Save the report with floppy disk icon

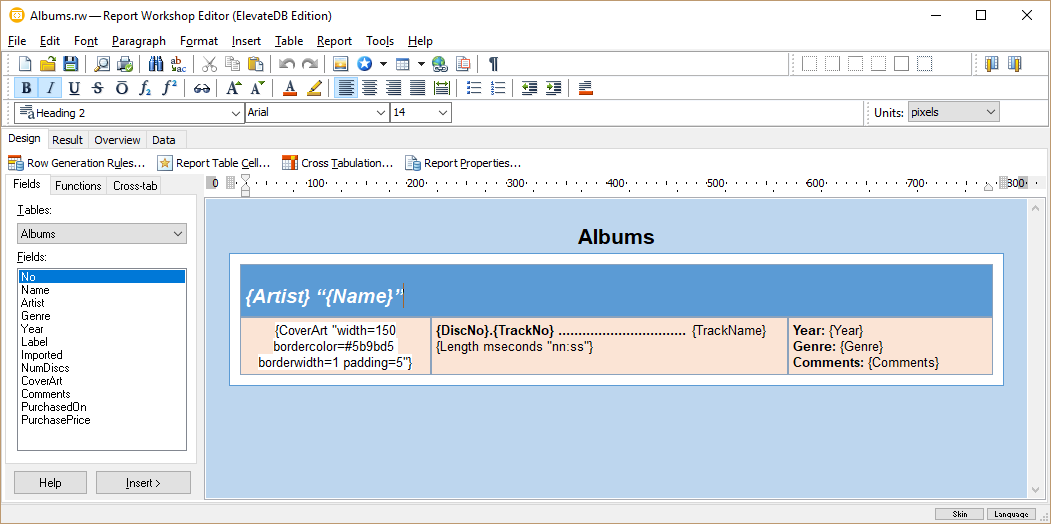[x=70, y=64]
